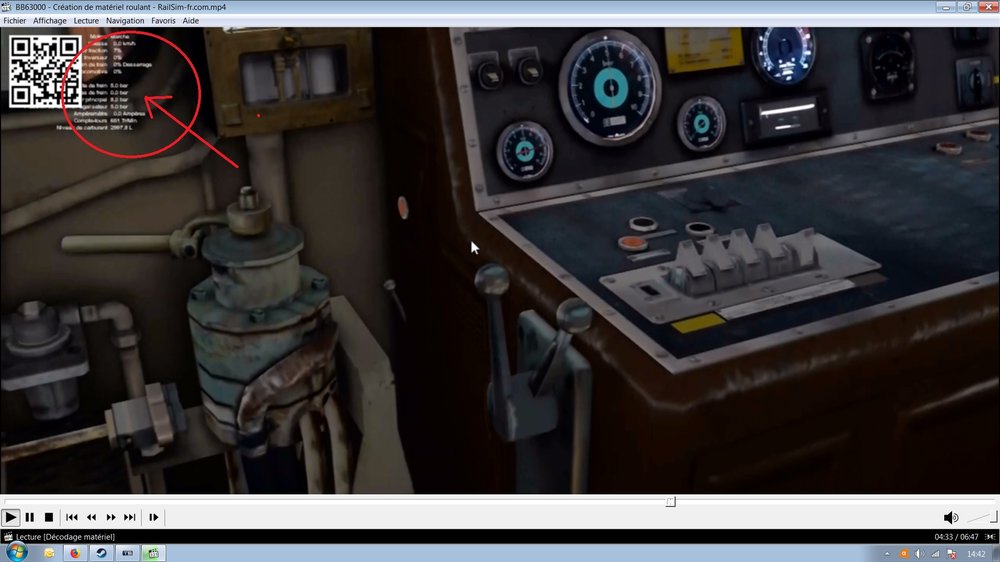The width and height of the screenshot is (1000, 562).
Task: Click the system clock showing 14:42
Action: pos(976,554)
